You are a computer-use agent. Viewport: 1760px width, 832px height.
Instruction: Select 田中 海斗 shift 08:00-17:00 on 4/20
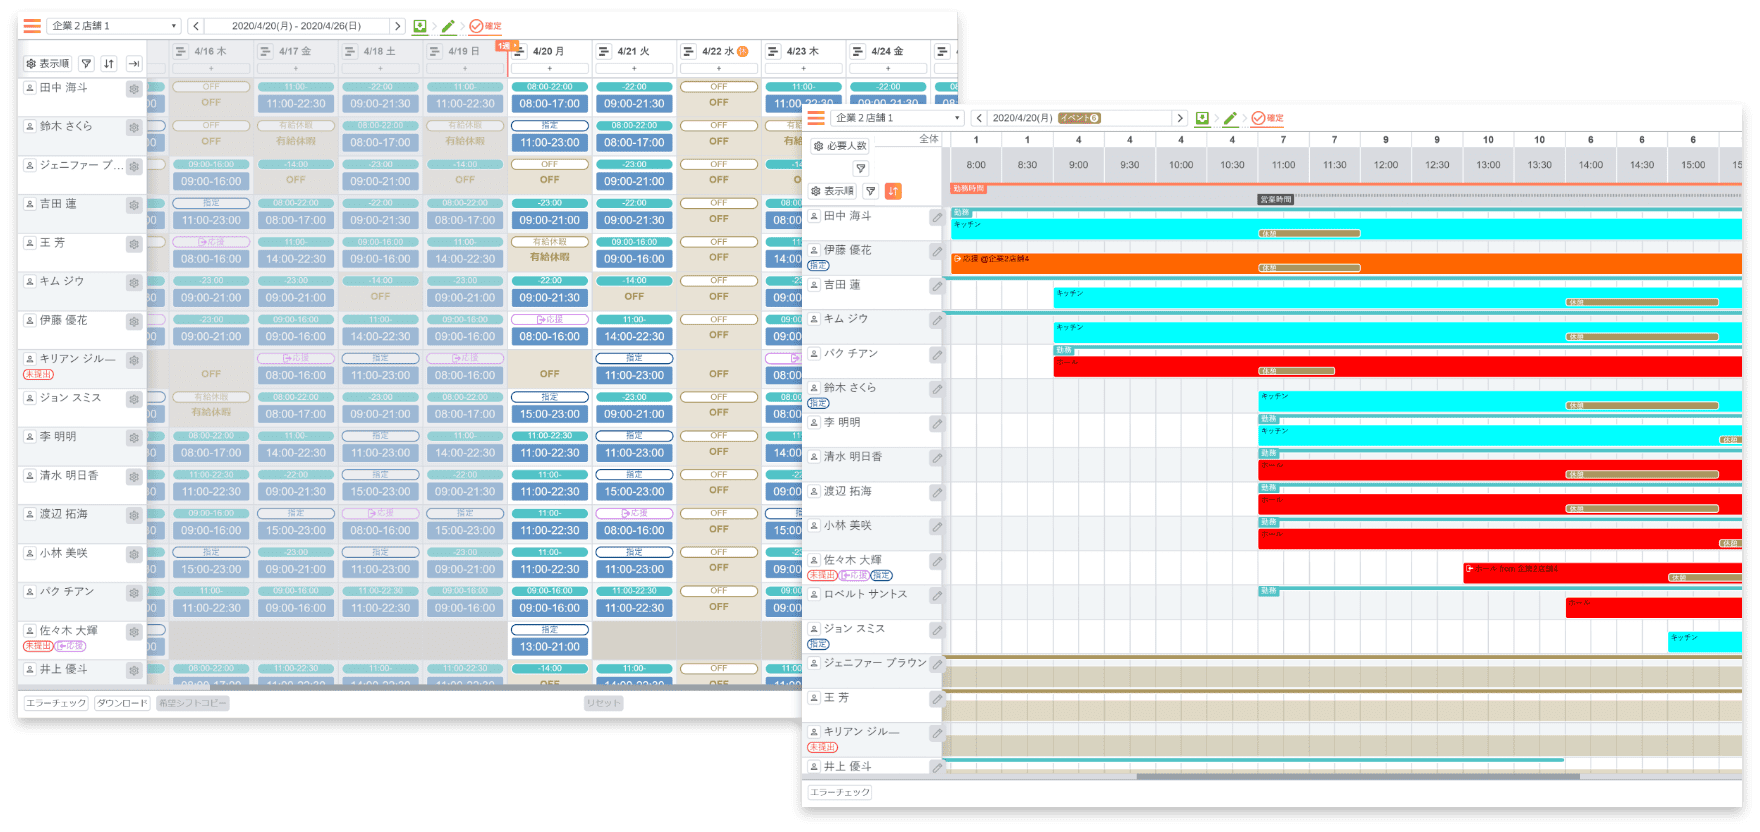point(549,103)
